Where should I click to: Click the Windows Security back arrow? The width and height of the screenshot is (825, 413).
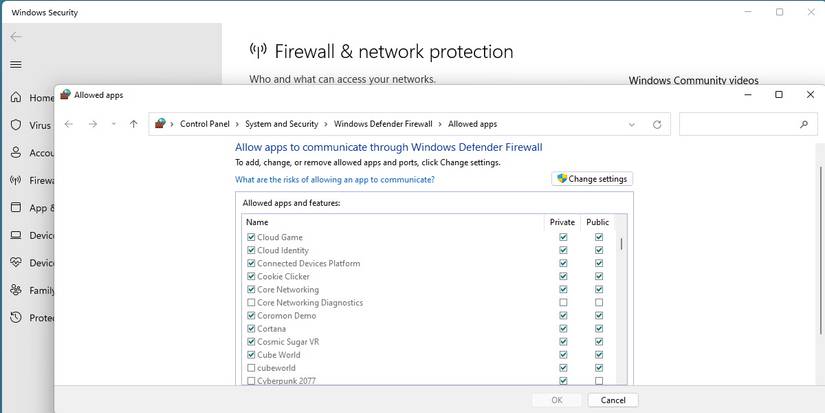[16, 37]
